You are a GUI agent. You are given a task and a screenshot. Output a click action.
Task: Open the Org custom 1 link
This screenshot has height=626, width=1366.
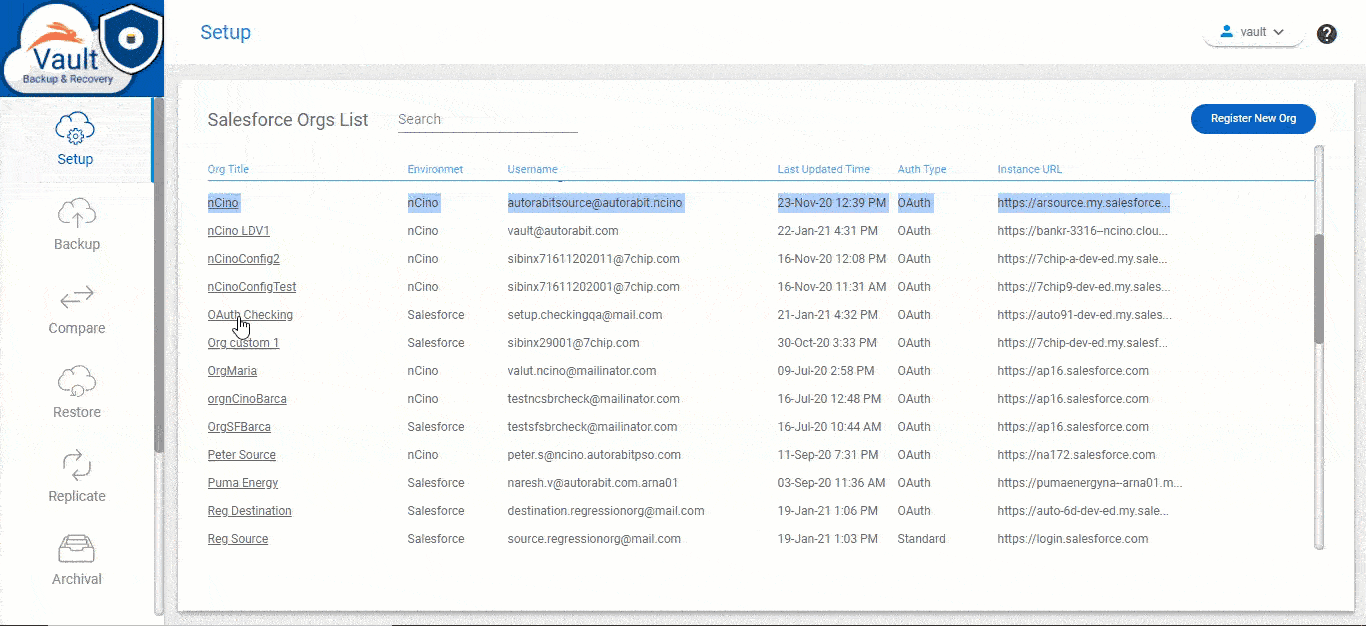click(243, 343)
